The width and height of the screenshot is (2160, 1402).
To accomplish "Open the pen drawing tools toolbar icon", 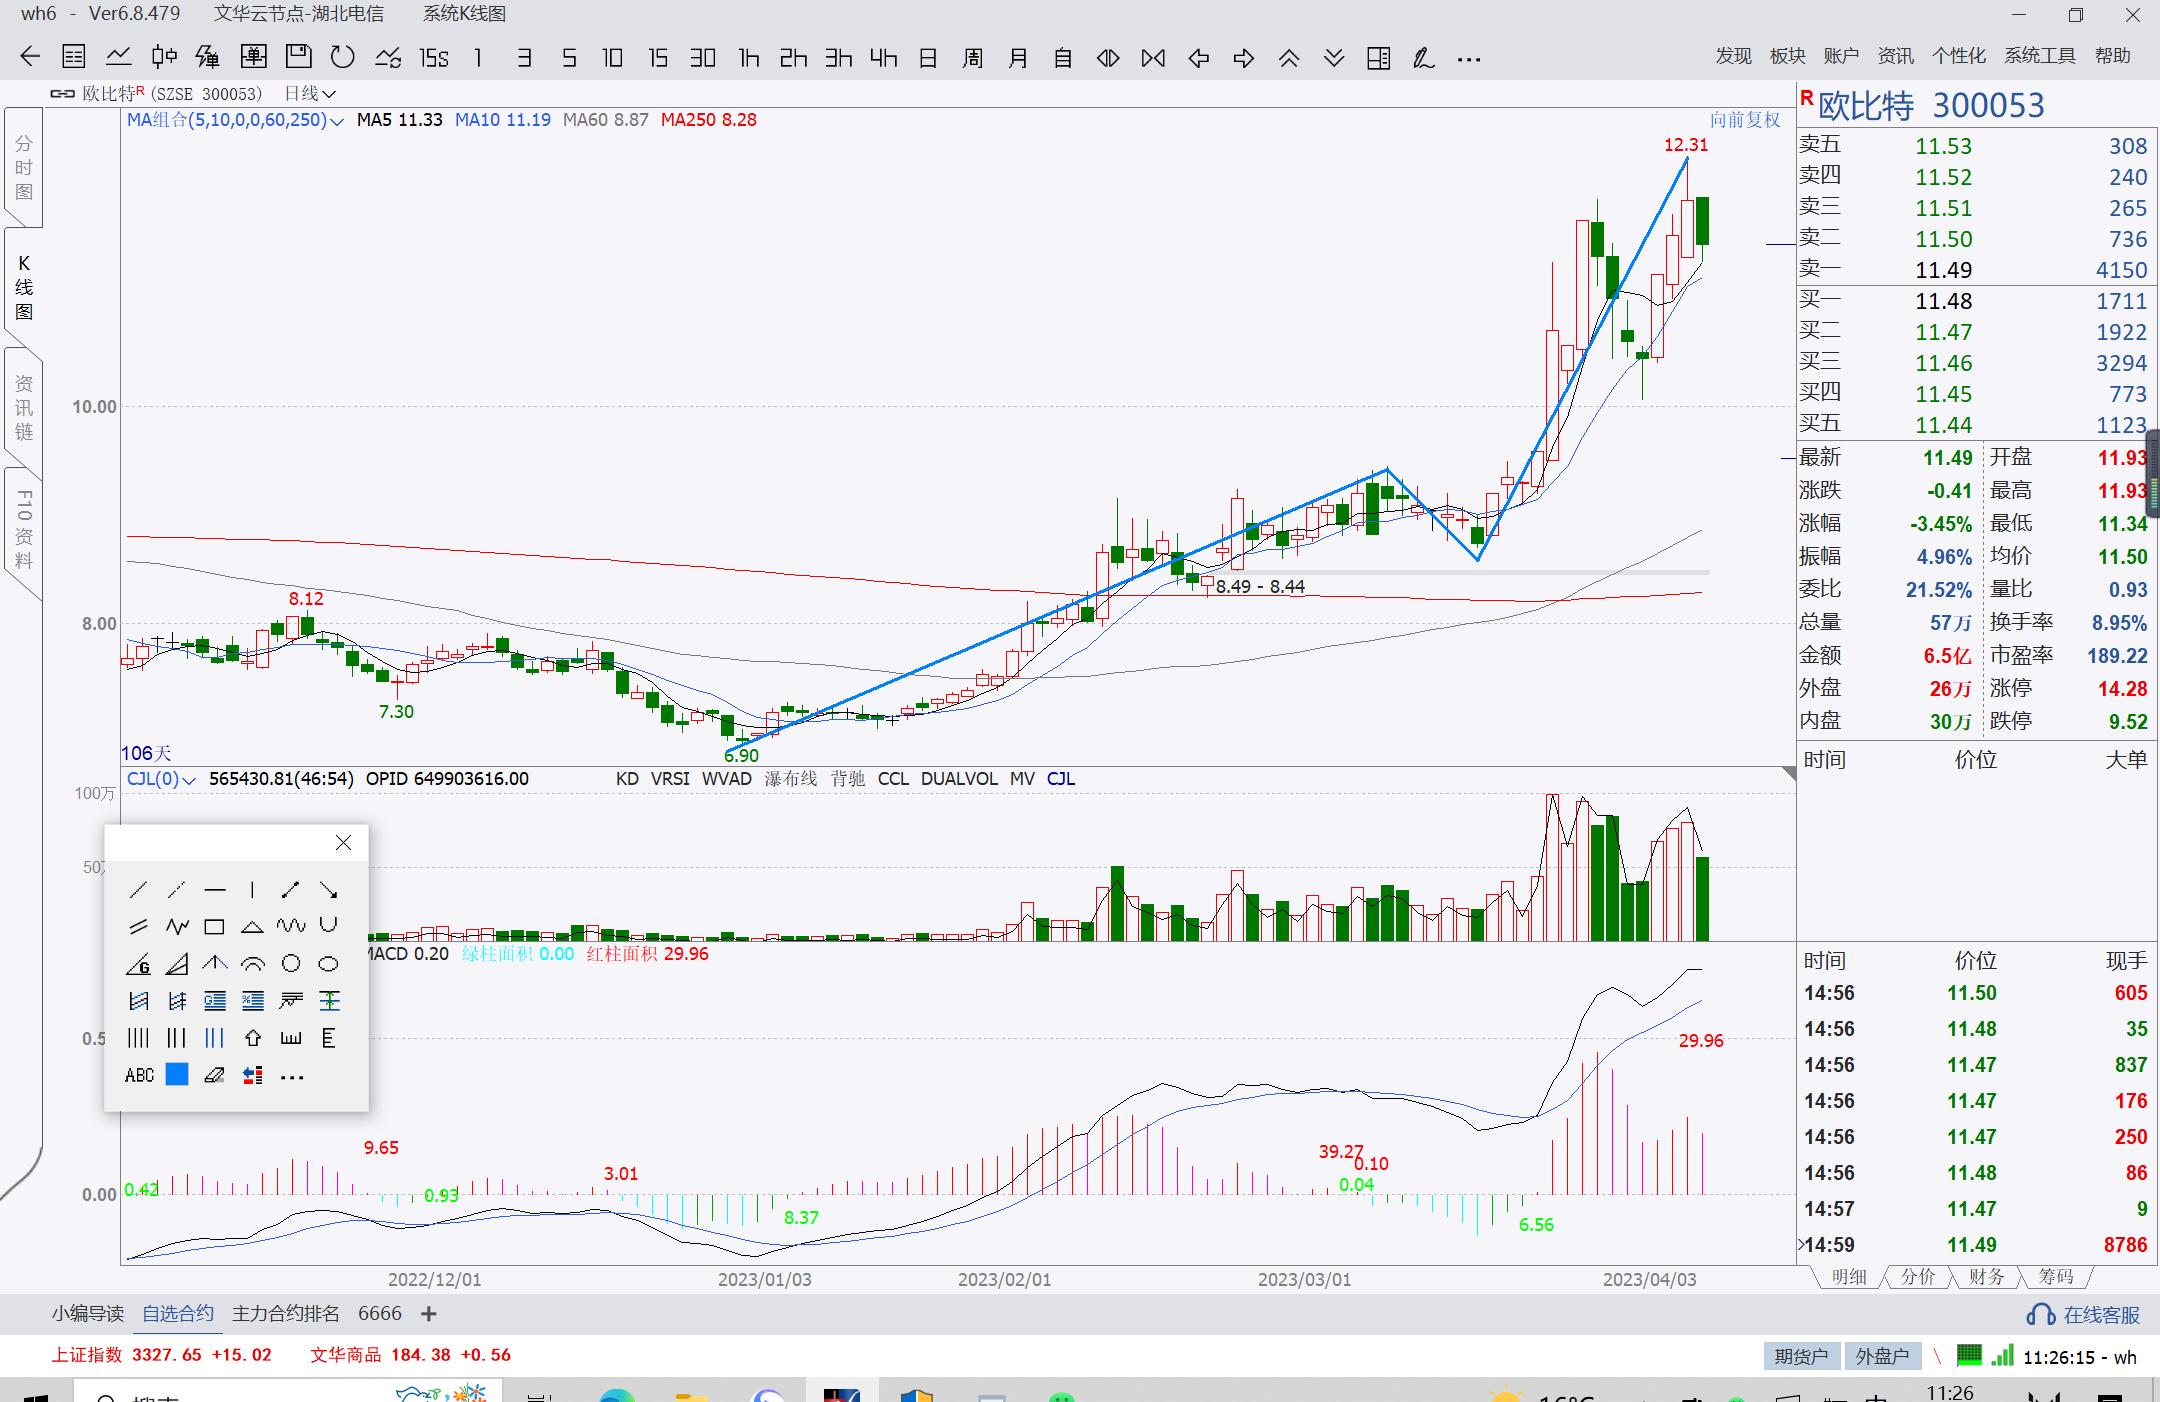I will (1423, 58).
